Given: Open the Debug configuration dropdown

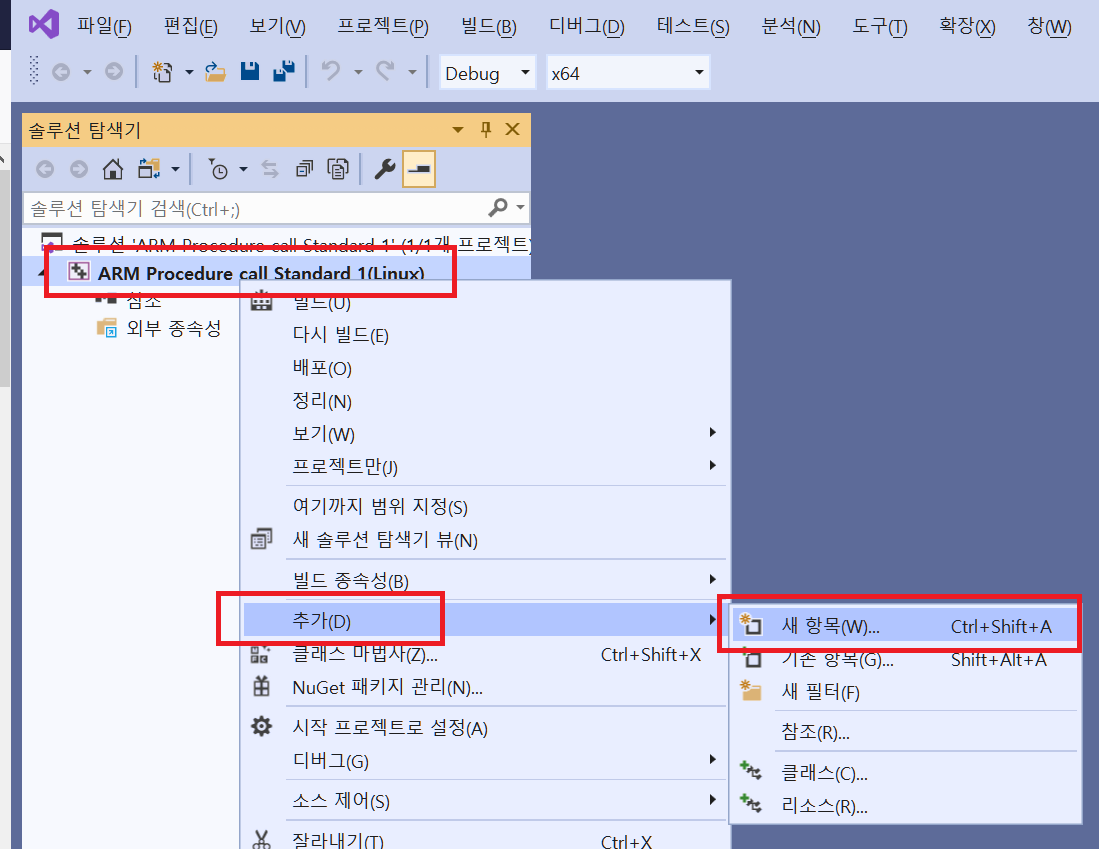Looking at the screenshot, I should [488, 73].
